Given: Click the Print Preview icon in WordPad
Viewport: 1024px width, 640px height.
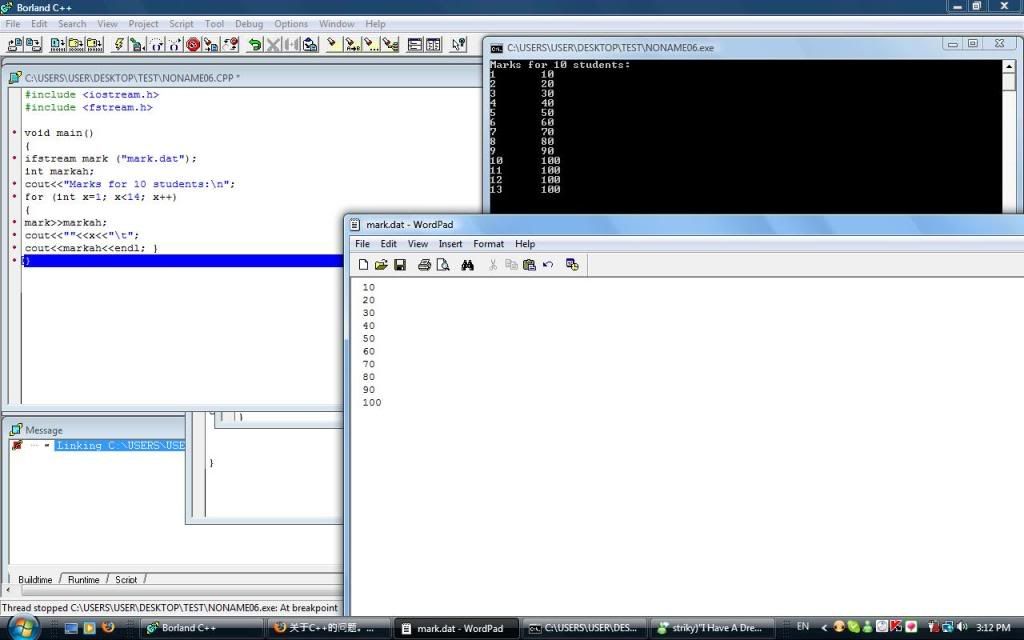Looking at the screenshot, I should pyautogui.click(x=442, y=265).
